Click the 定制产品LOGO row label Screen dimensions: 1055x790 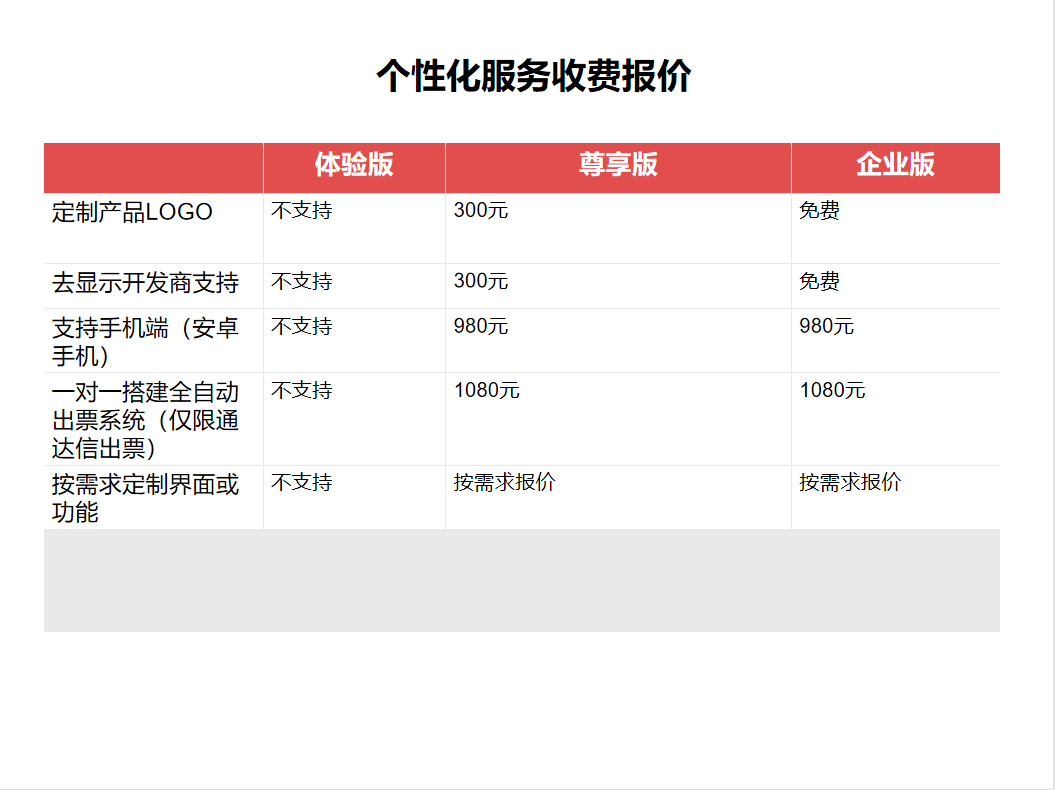(x=132, y=212)
